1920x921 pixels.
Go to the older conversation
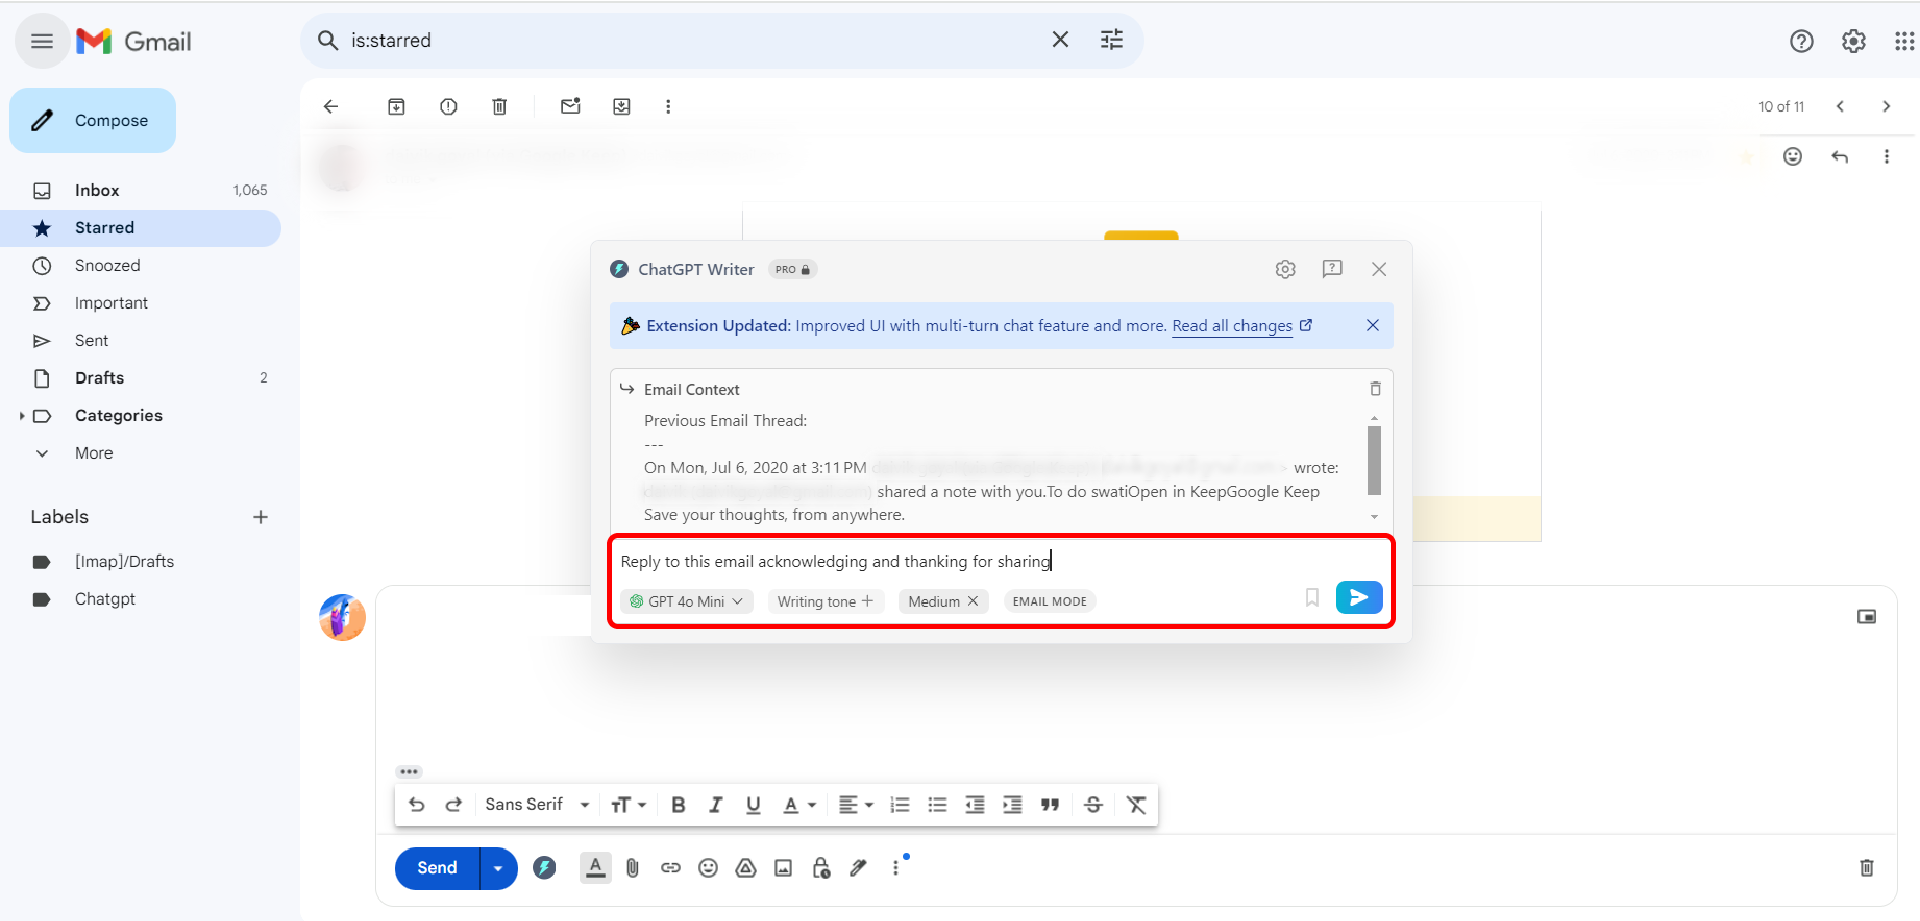point(1886,106)
